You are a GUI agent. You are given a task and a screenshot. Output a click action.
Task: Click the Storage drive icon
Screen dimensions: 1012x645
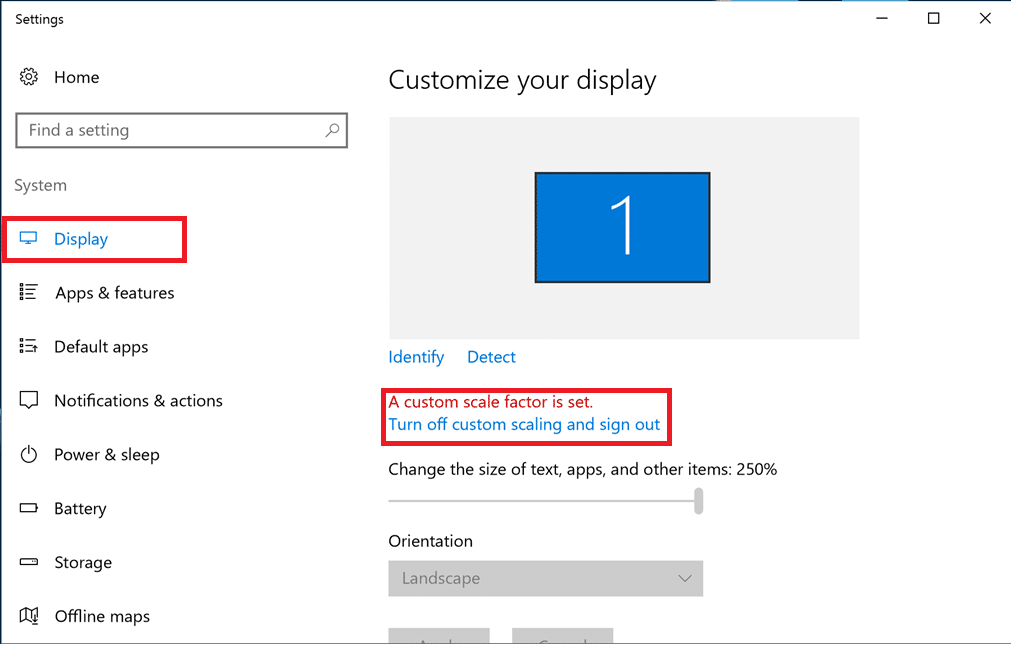[30, 563]
